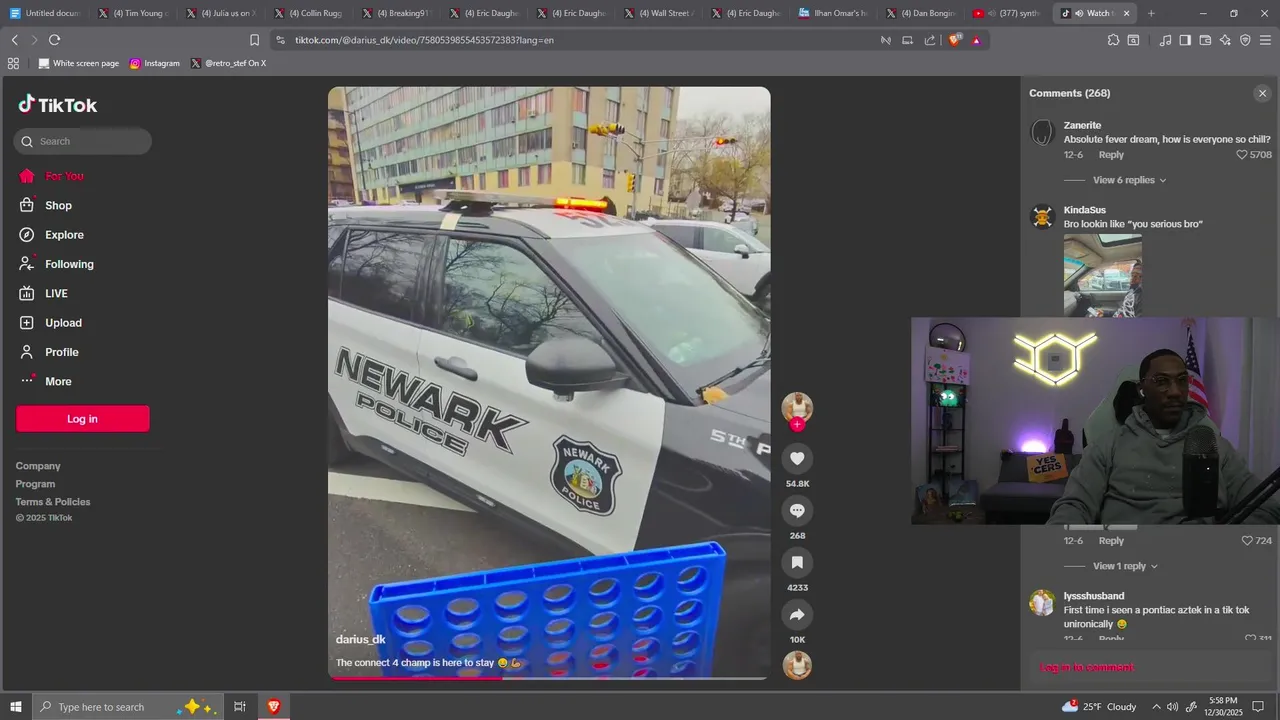Switch to the Untitled document tab

(x=44, y=13)
